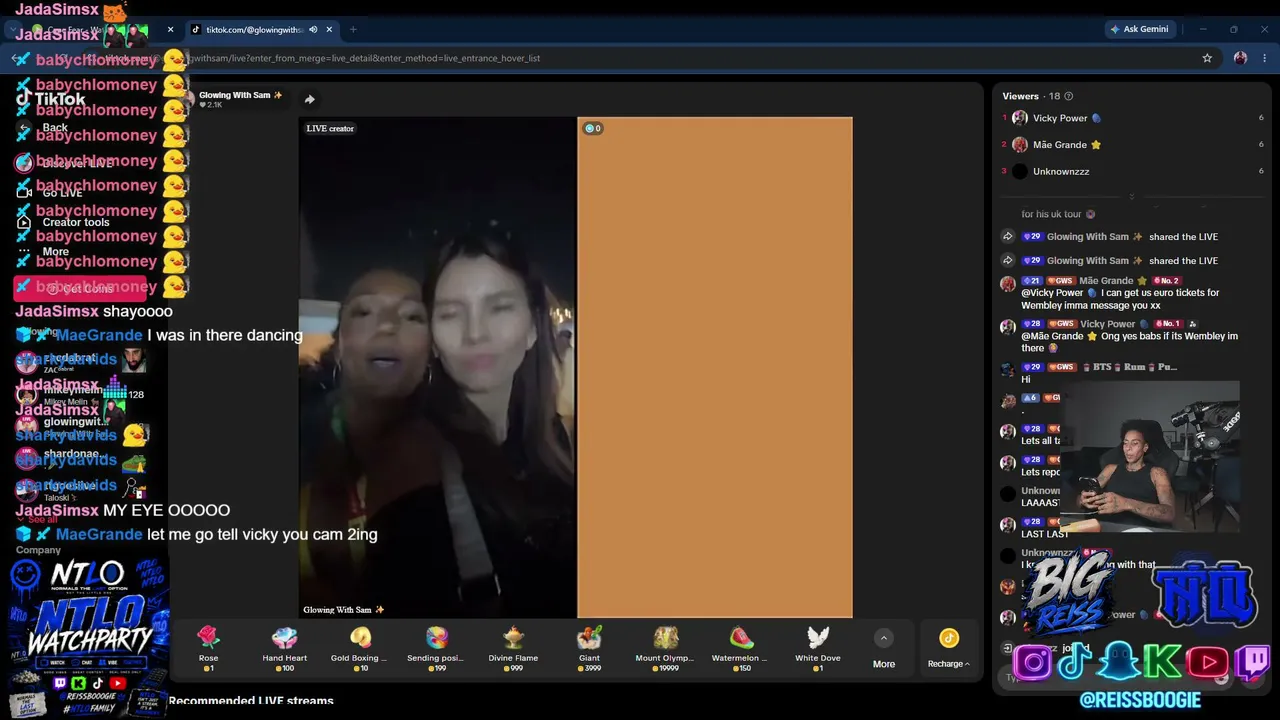Click the 'More' label in gift bar

pyautogui.click(x=883, y=664)
